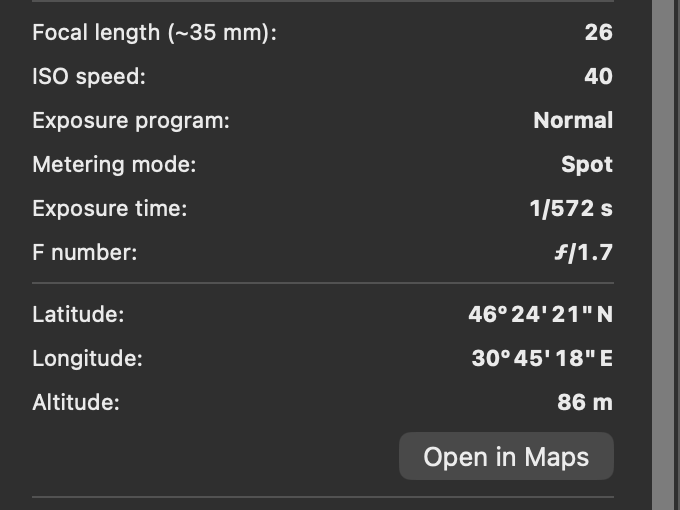Click the Metering mode label
The width and height of the screenshot is (680, 510).
click(114, 164)
